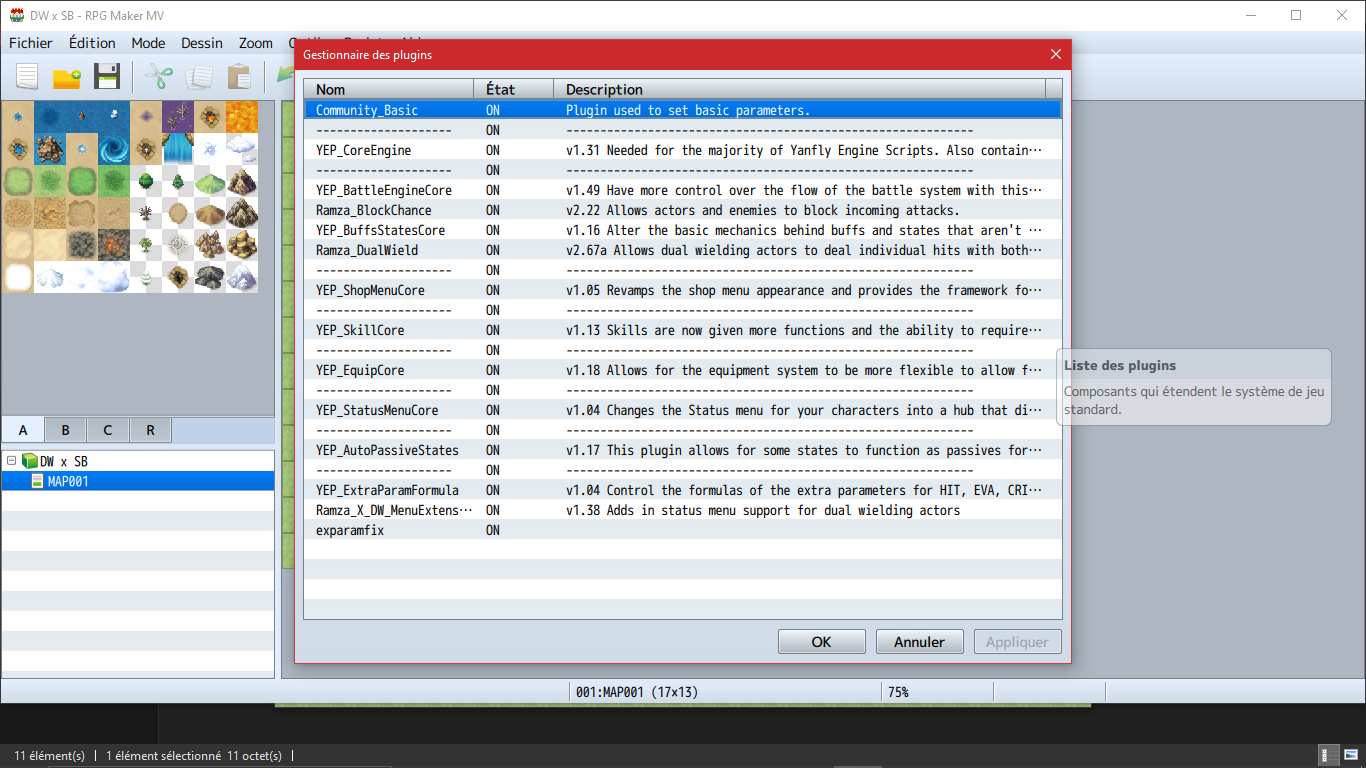Click the Cut scissors icon
1366x768 pixels.
coord(159,77)
